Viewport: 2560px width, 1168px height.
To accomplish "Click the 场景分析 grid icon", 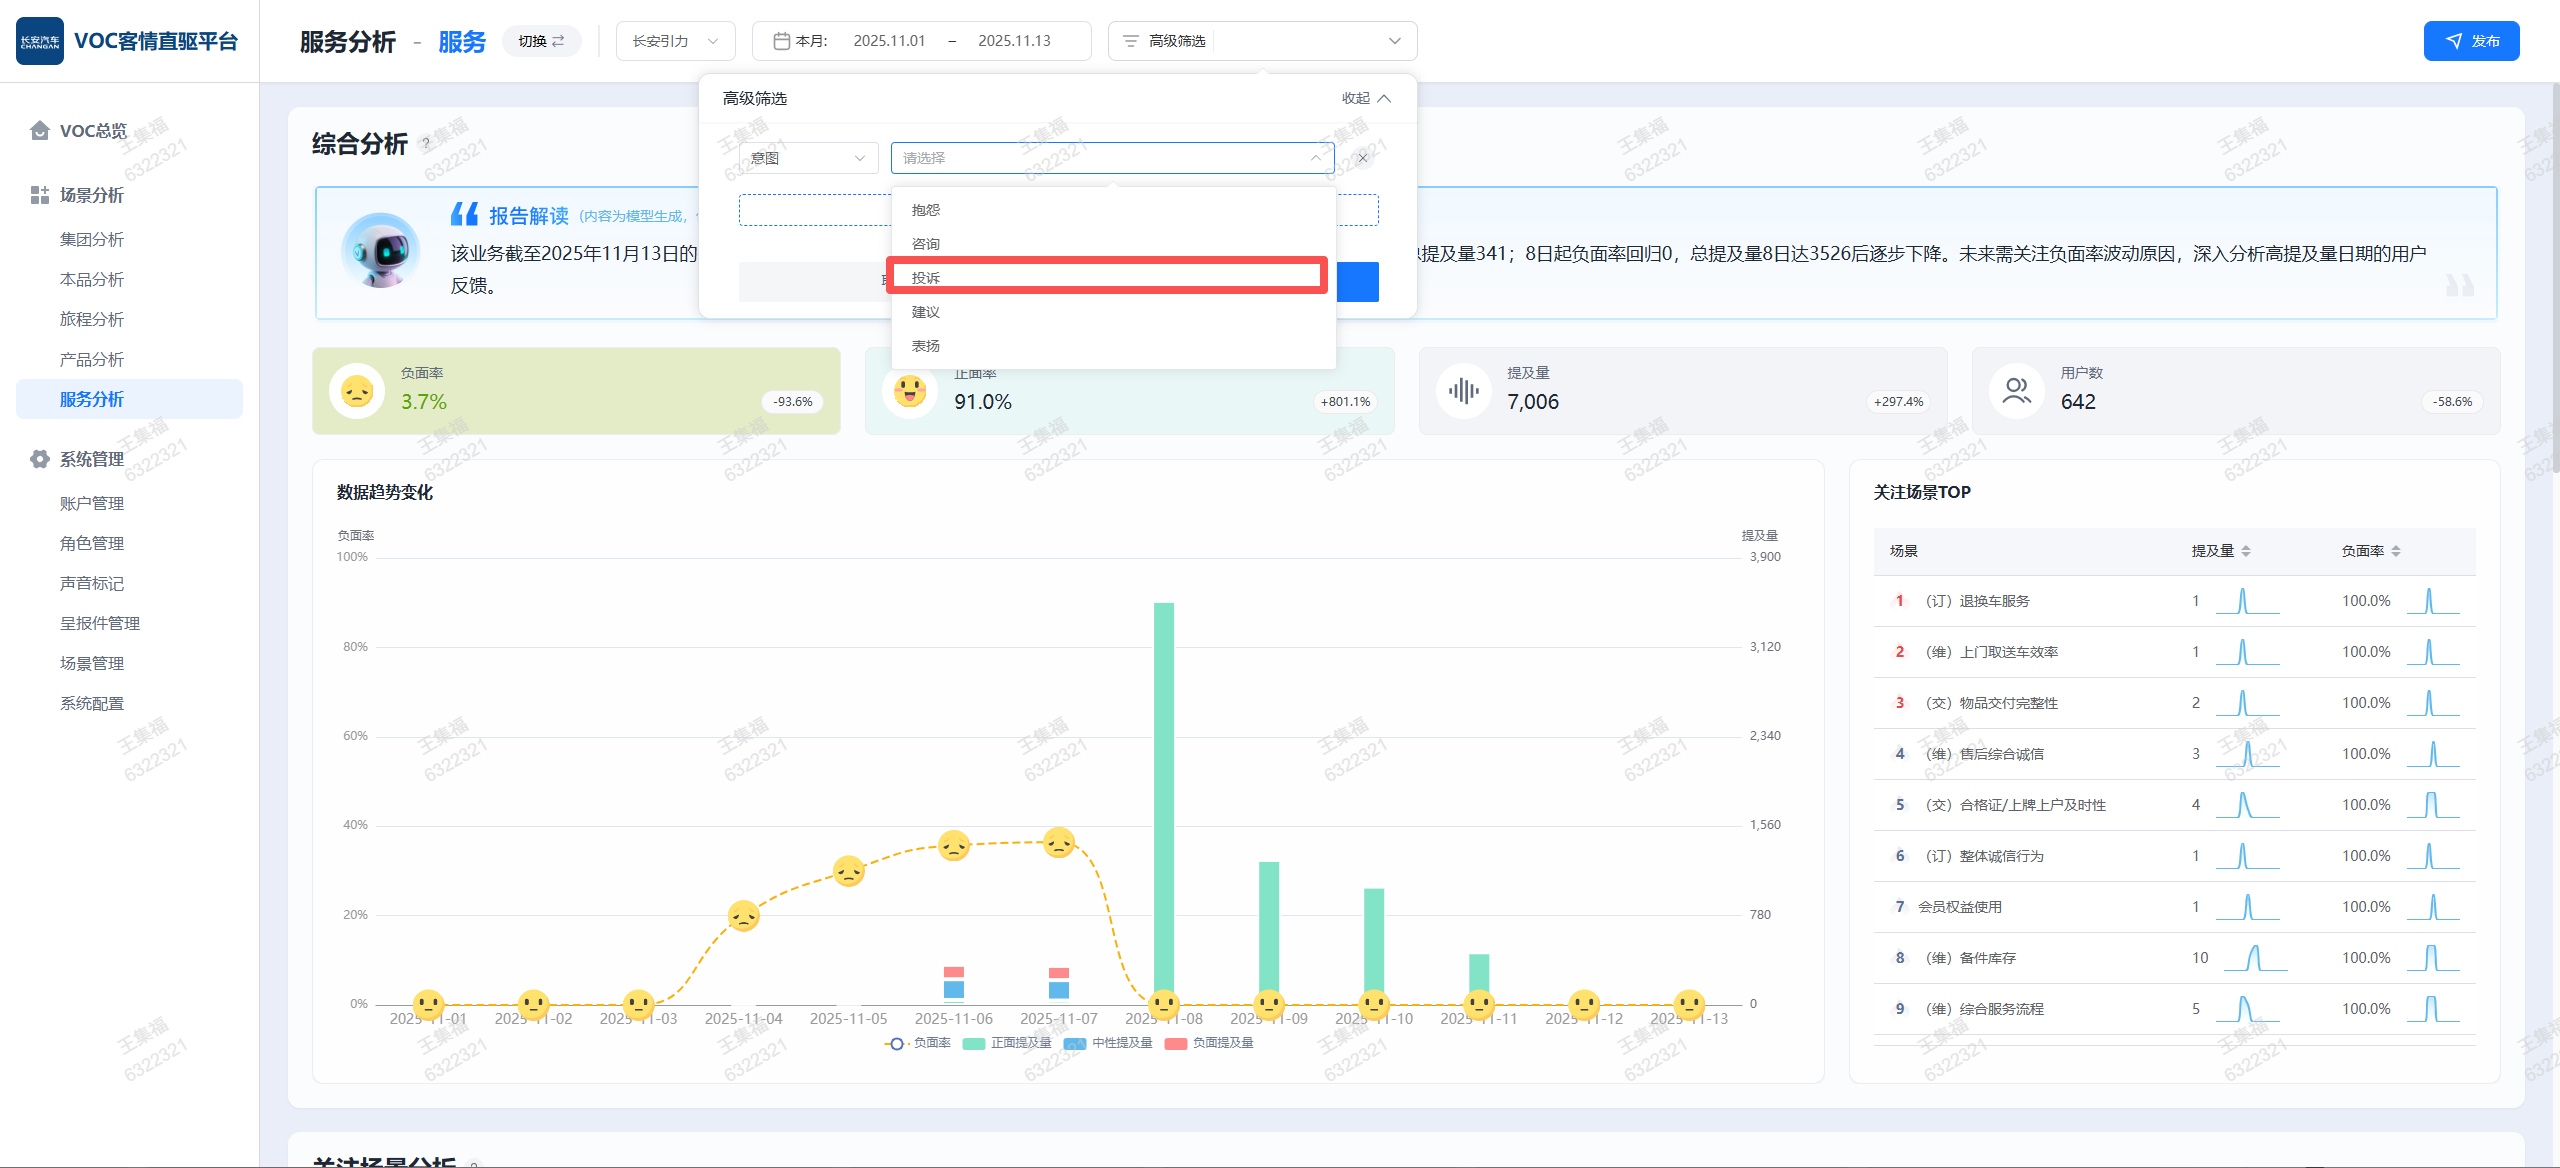I will (x=40, y=195).
